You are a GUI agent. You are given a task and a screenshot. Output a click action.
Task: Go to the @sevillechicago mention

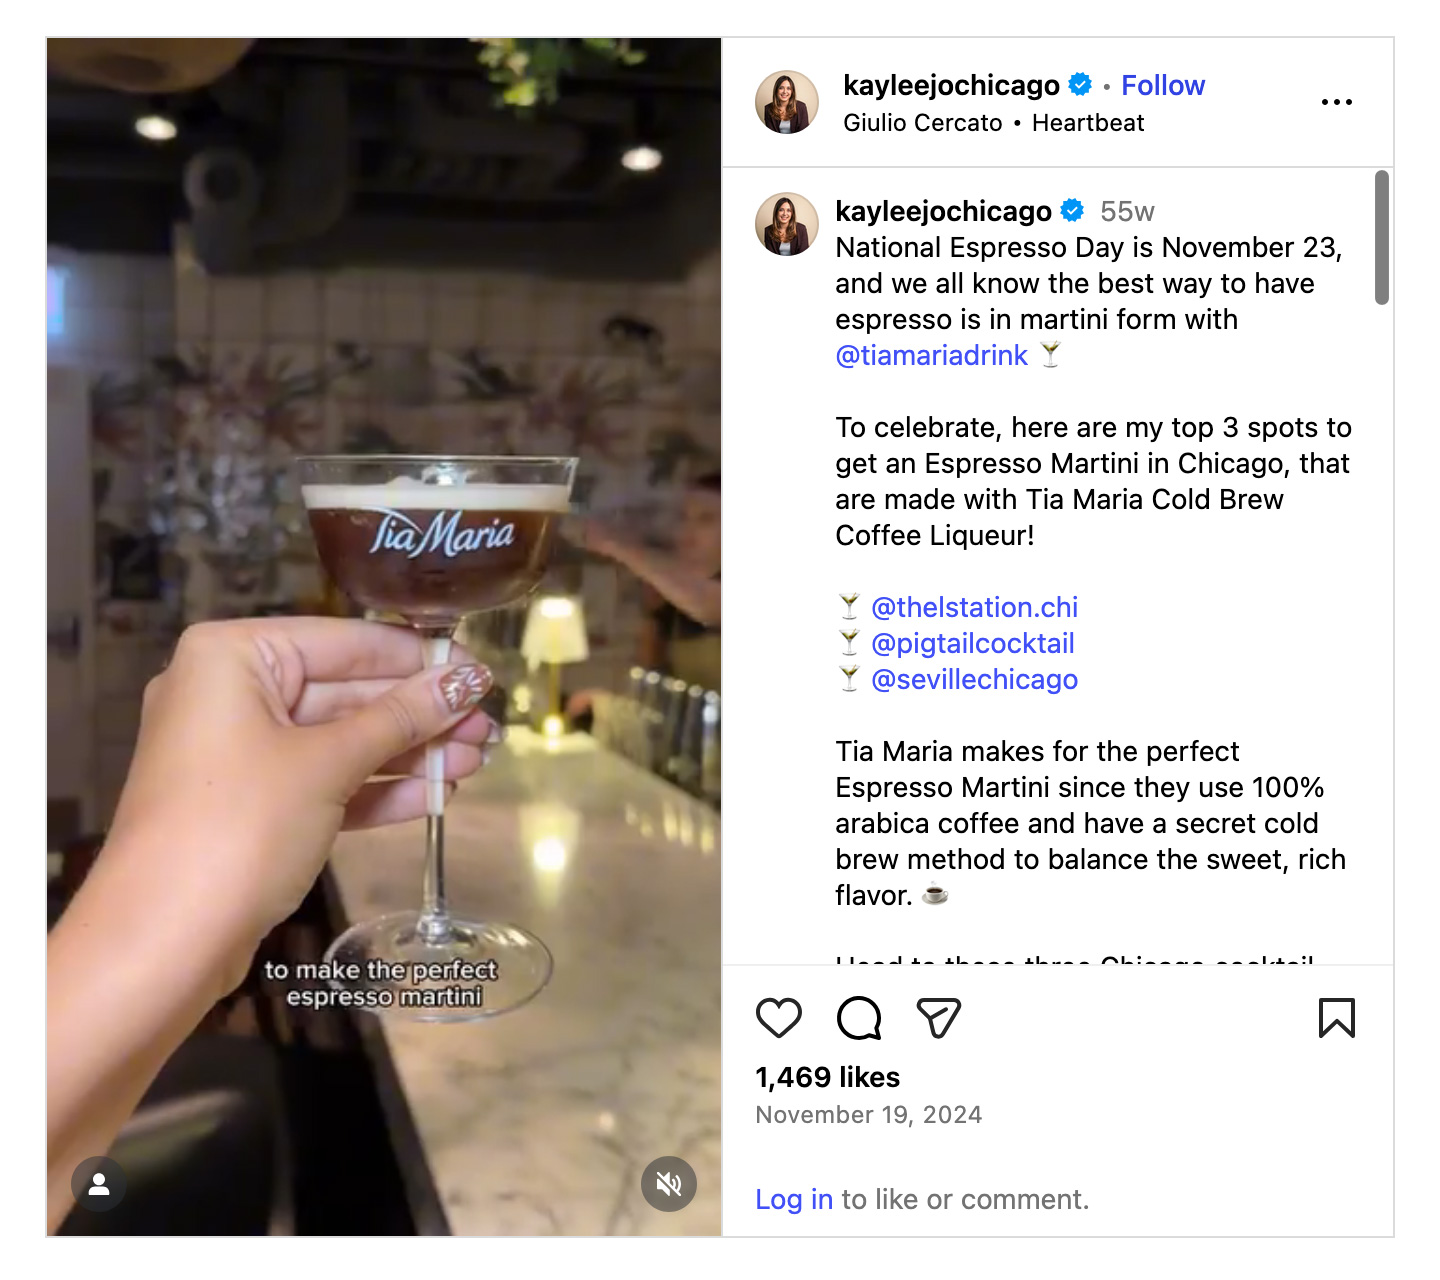click(x=974, y=680)
